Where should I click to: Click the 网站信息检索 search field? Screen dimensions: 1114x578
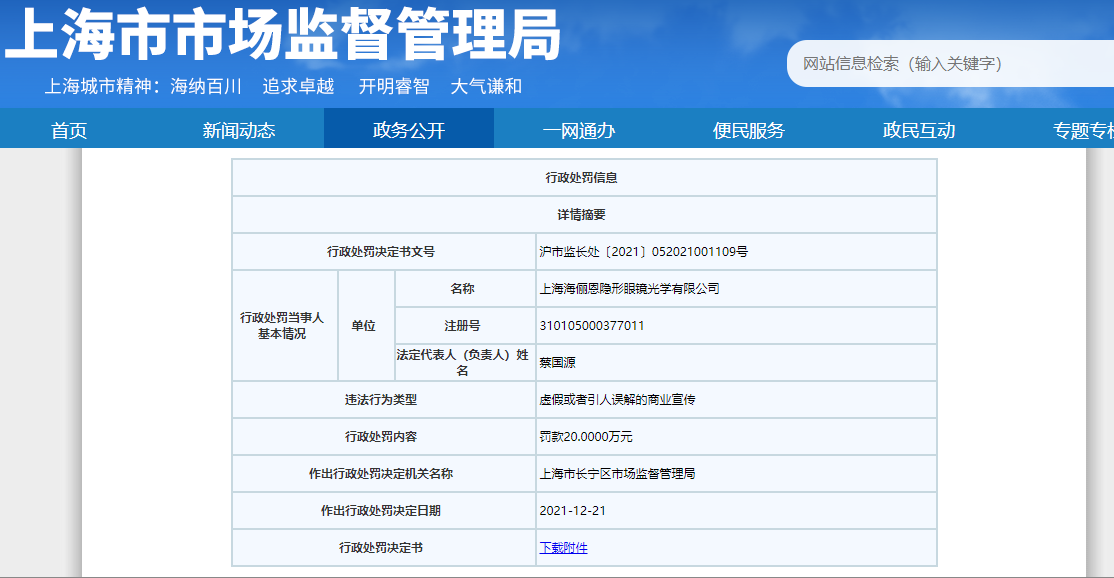[x=951, y=64]
